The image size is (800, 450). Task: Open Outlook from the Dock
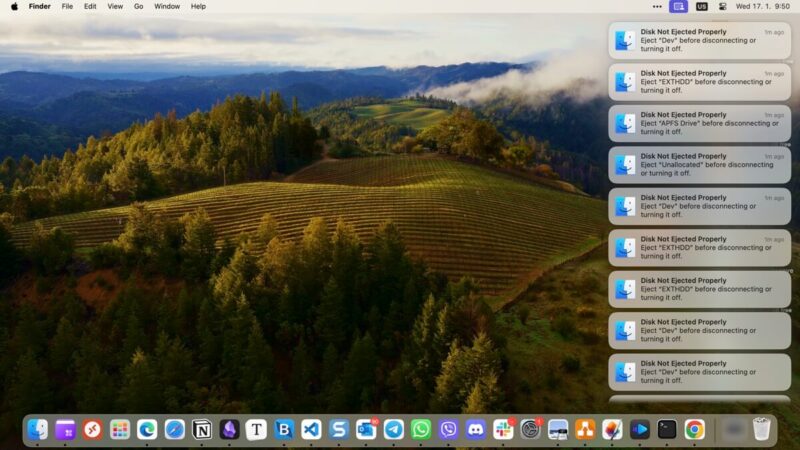click(366, 430)
